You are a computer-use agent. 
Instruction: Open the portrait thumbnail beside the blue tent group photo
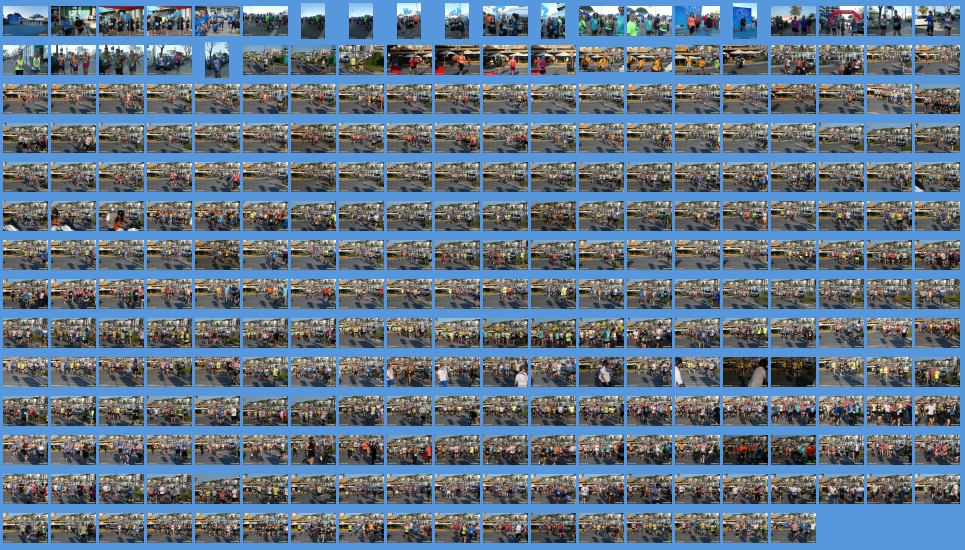point(553,21)
